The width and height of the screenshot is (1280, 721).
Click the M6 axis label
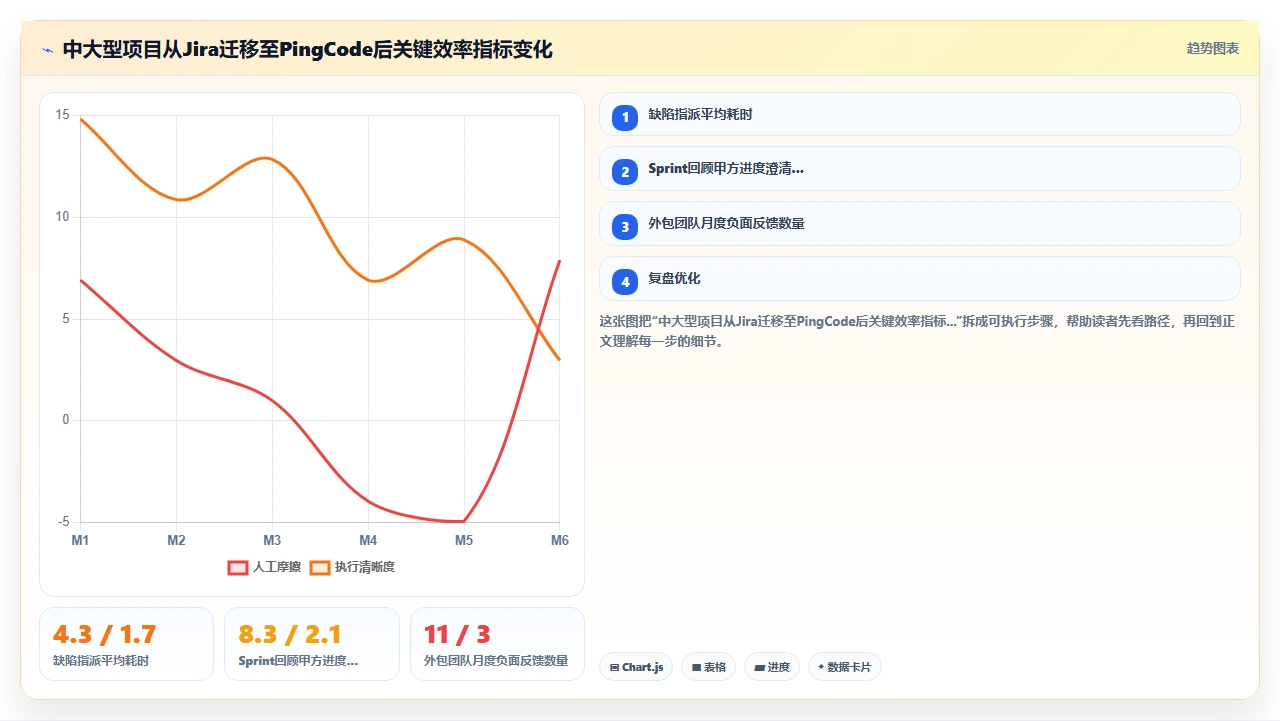pos(560,540)
